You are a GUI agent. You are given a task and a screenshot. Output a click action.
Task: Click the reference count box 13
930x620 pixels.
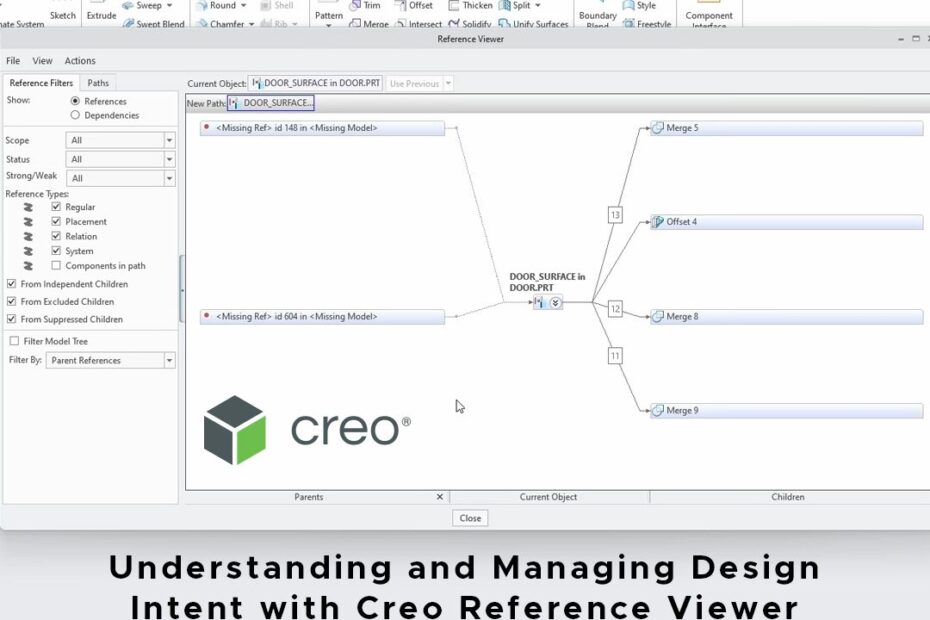(x=615, y=215)
